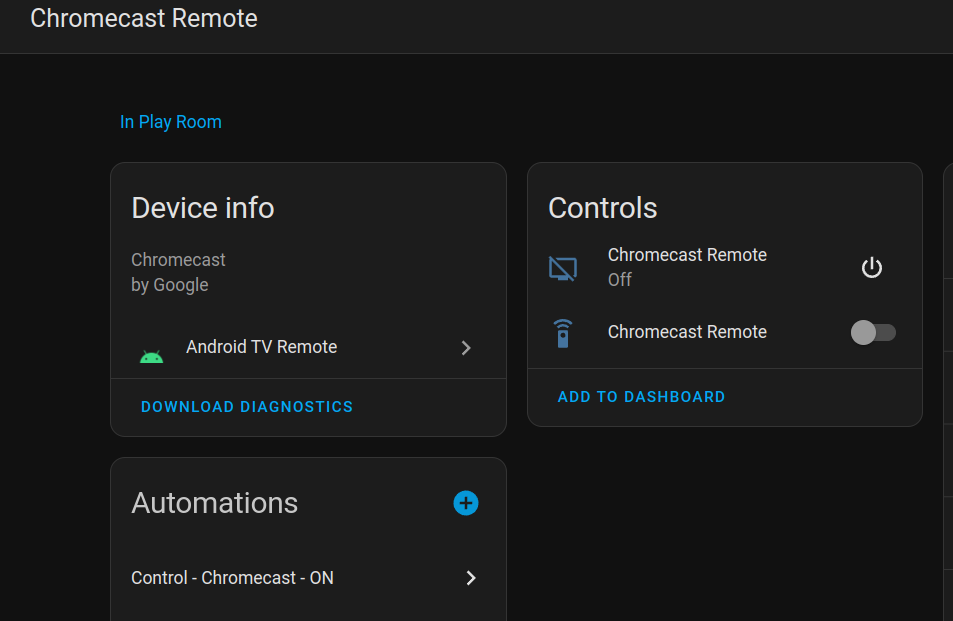Viewport: 953px width, 621px height.
Task: Add a new automation with the plus icon
Action: (465, 503)
